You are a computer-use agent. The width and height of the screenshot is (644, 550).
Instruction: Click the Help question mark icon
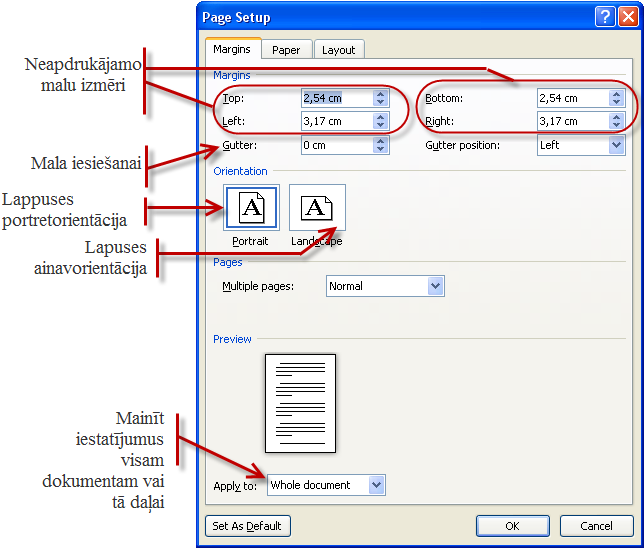click(x=604, y=17)
